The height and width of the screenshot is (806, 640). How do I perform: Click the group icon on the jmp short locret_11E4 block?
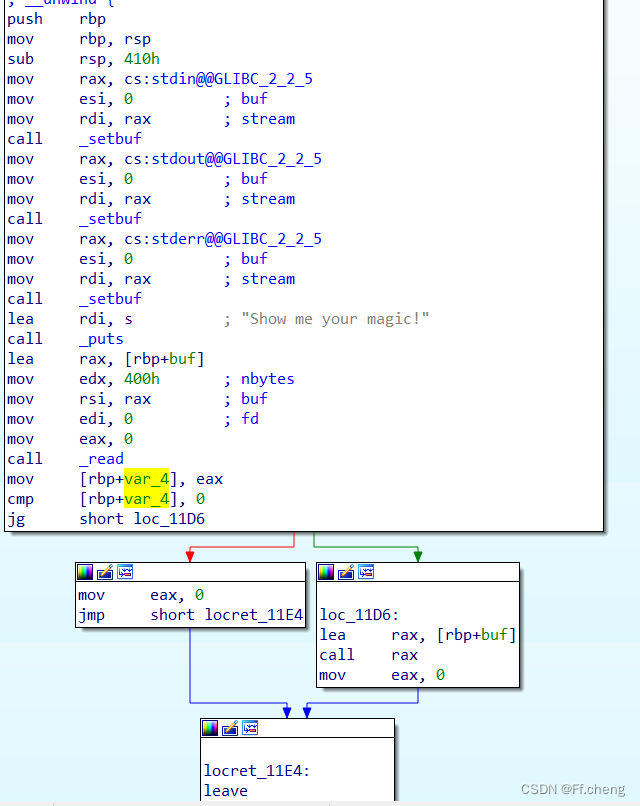[x=125, y=572]
